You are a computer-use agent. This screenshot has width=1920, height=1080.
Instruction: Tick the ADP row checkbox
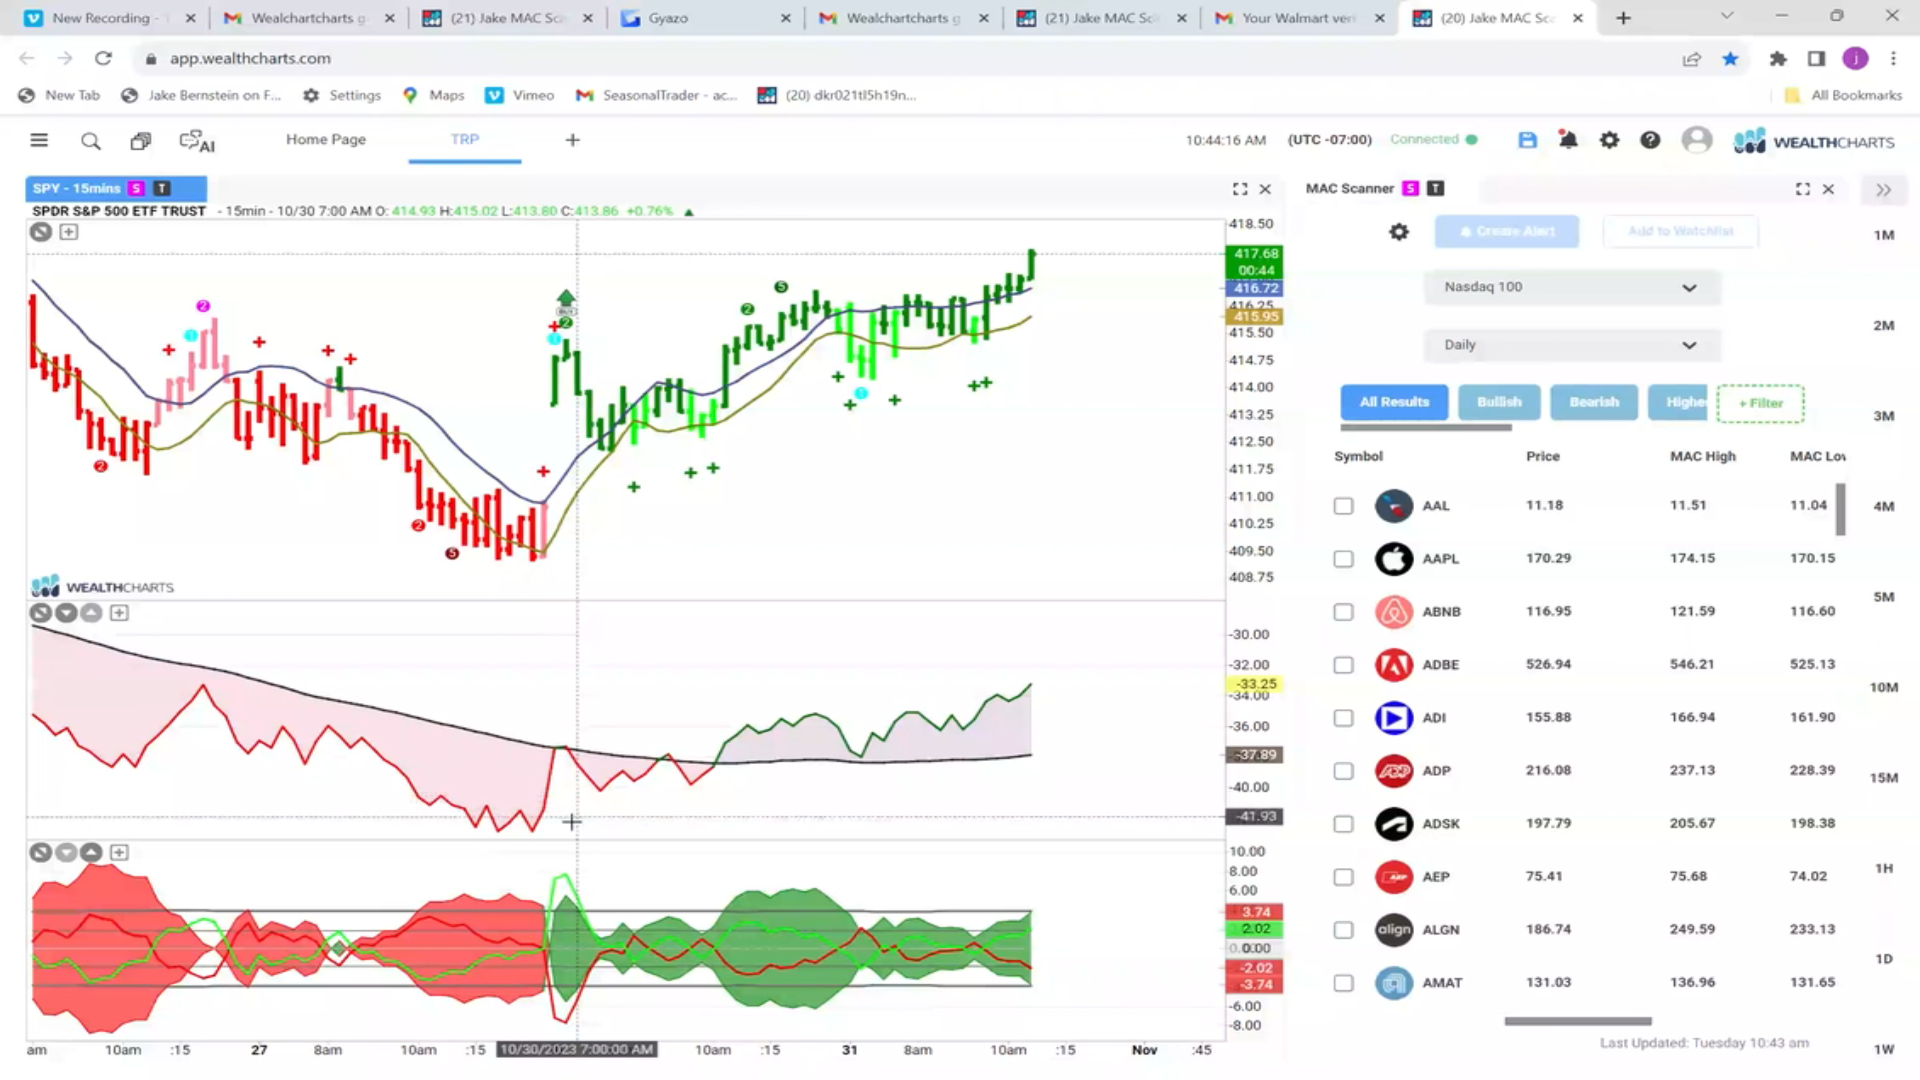[x=1343, y=771]
